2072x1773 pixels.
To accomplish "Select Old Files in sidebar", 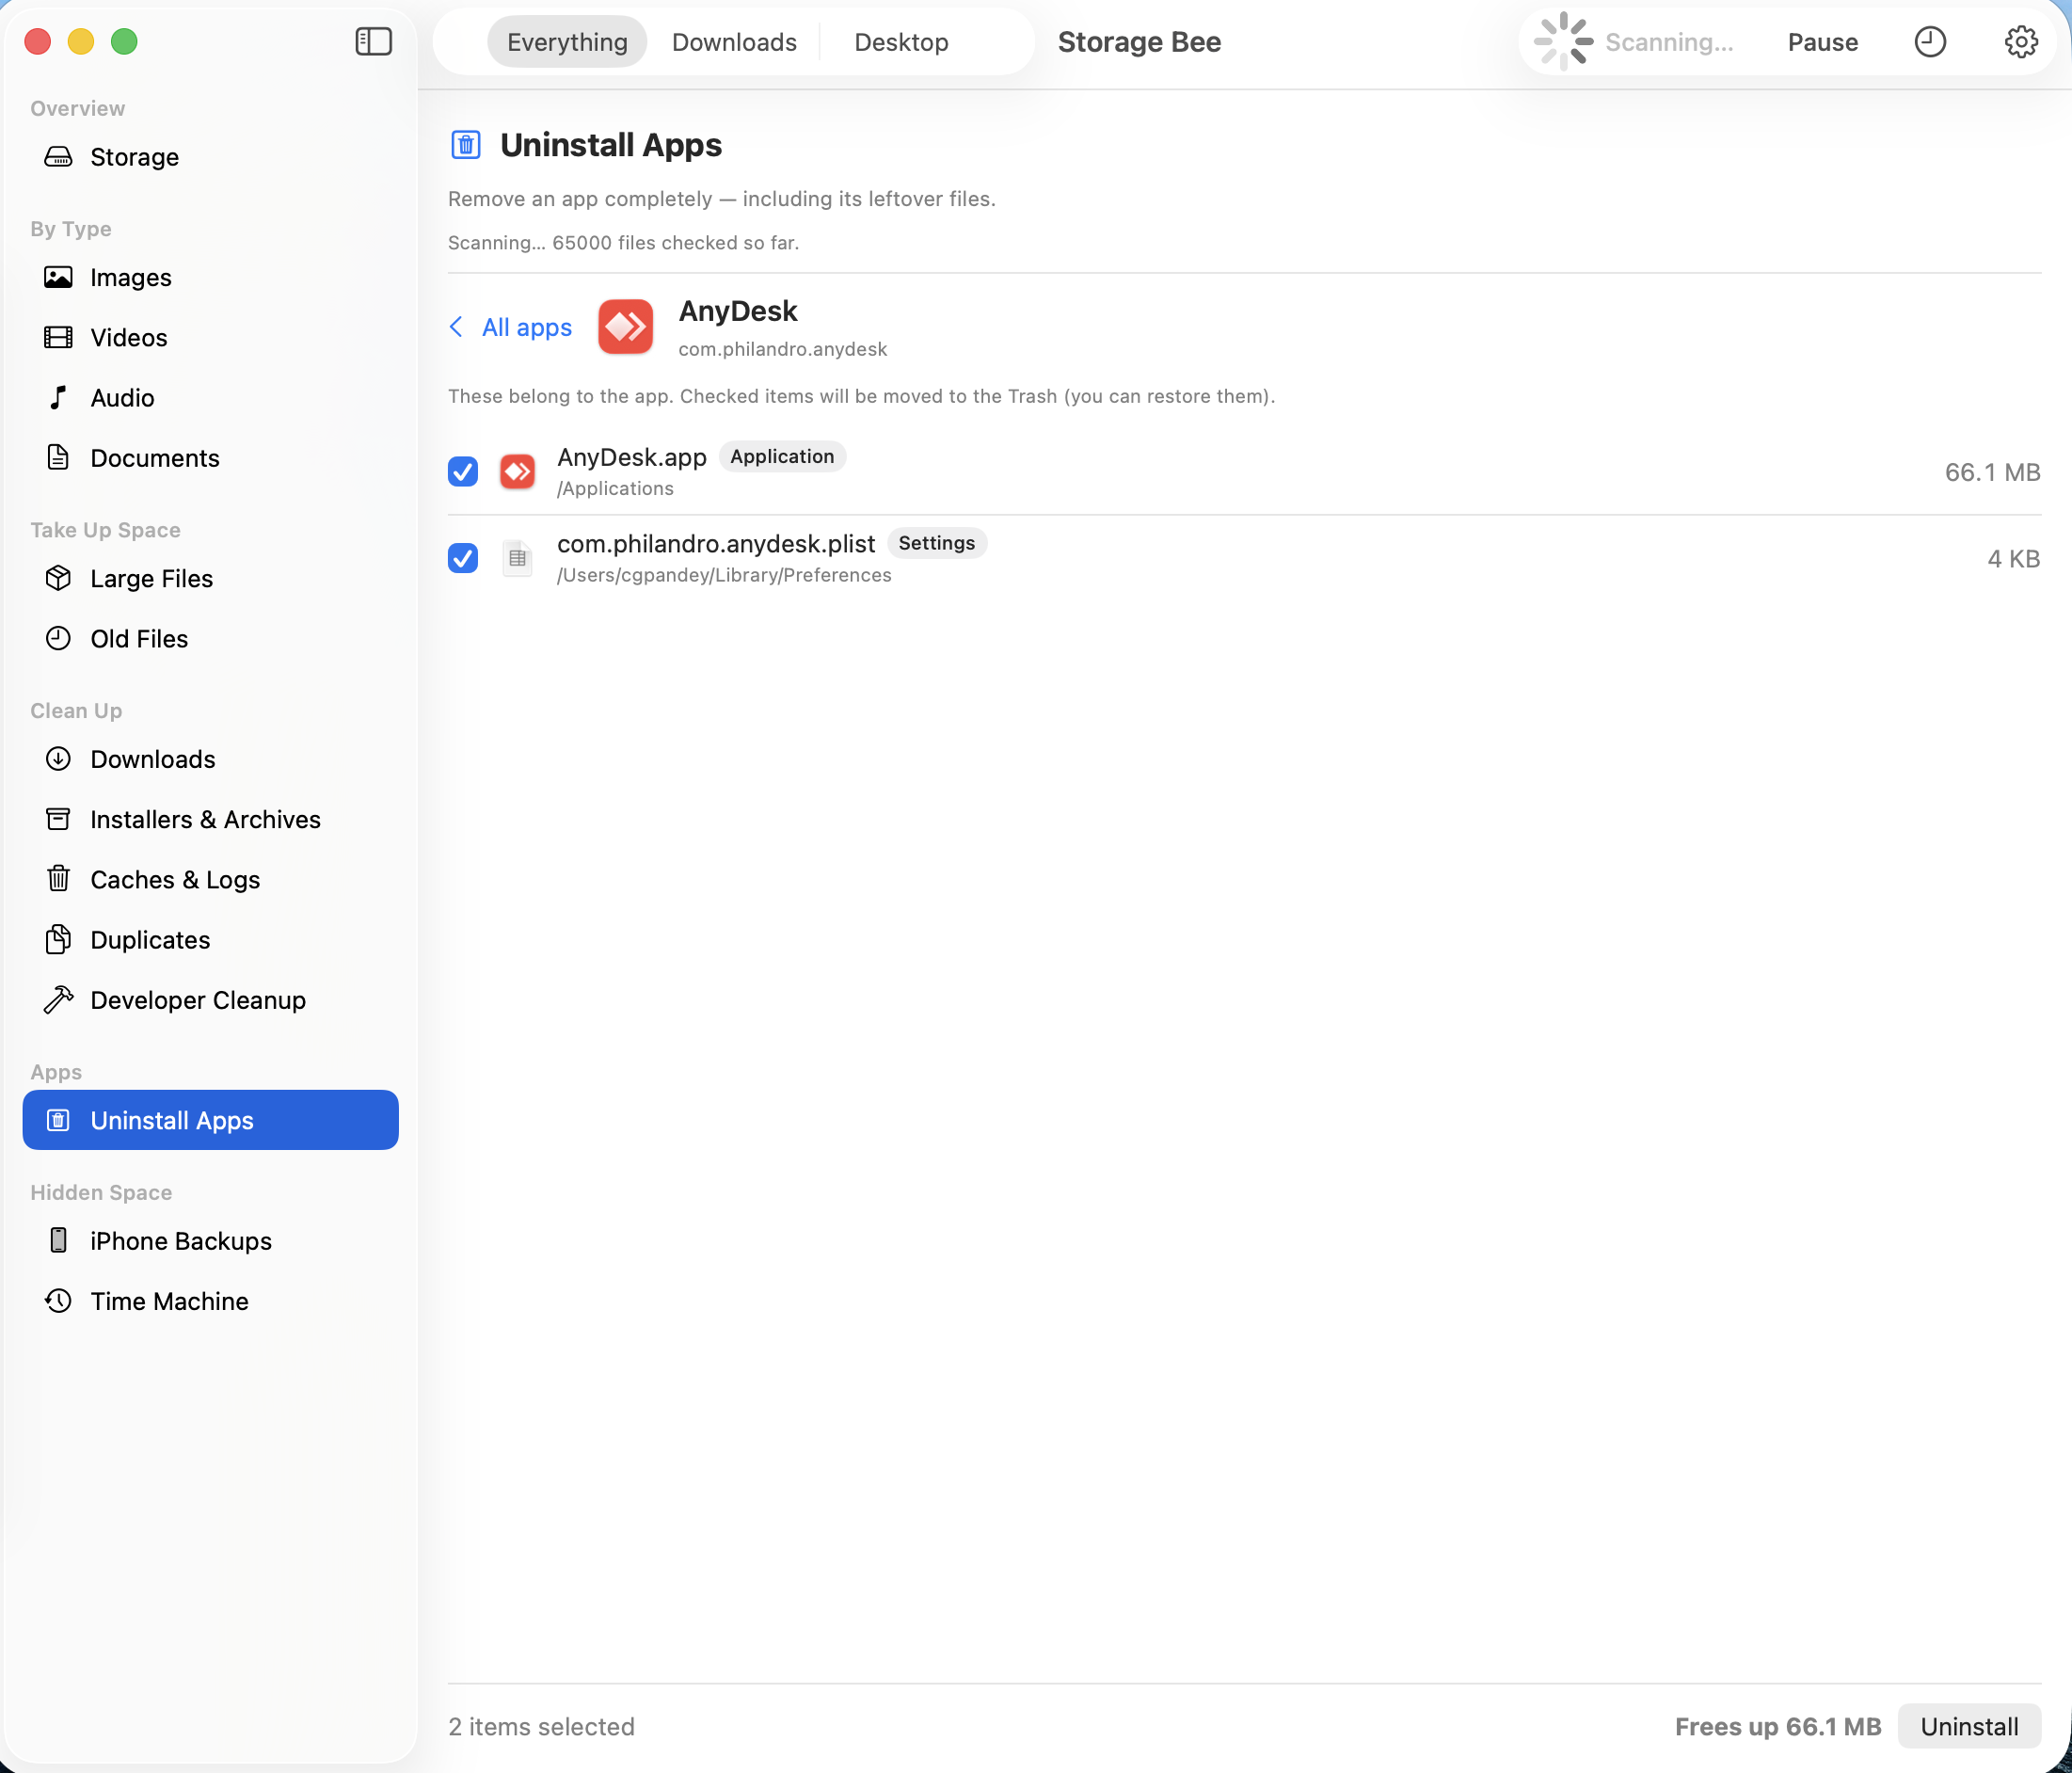I will [x=210, y=638].
